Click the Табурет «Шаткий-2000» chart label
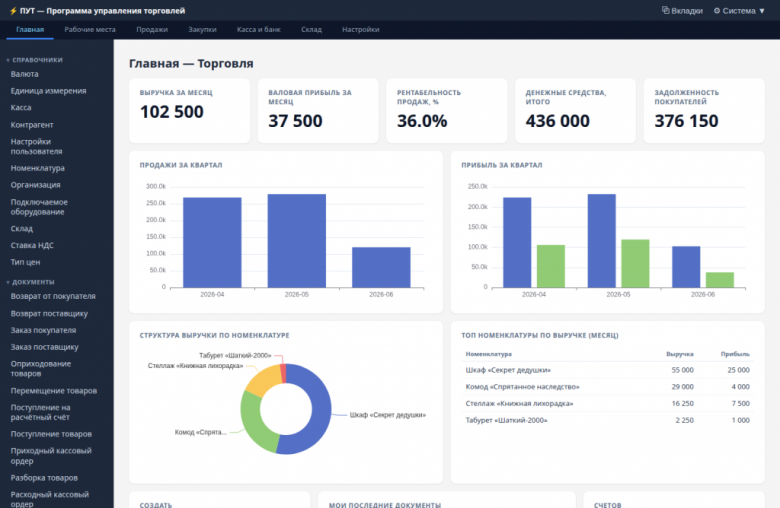Screen dimensions: 780x508 pyautogui.click(x=235, y=356)
